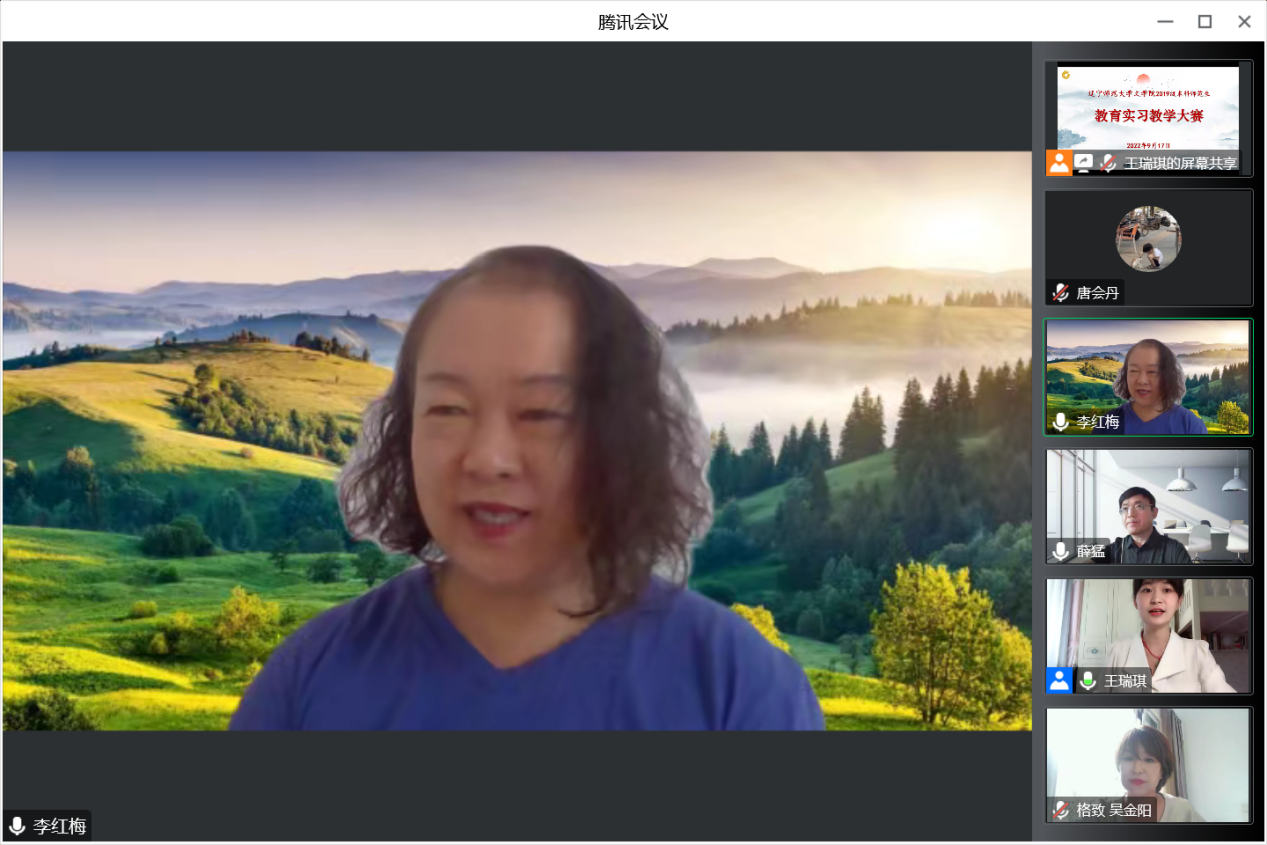Screen dimensions: 1267x845
Task: Open the 教育实习教学大赛 shared screen thumbnail
Action: [x=1148, y=108]
